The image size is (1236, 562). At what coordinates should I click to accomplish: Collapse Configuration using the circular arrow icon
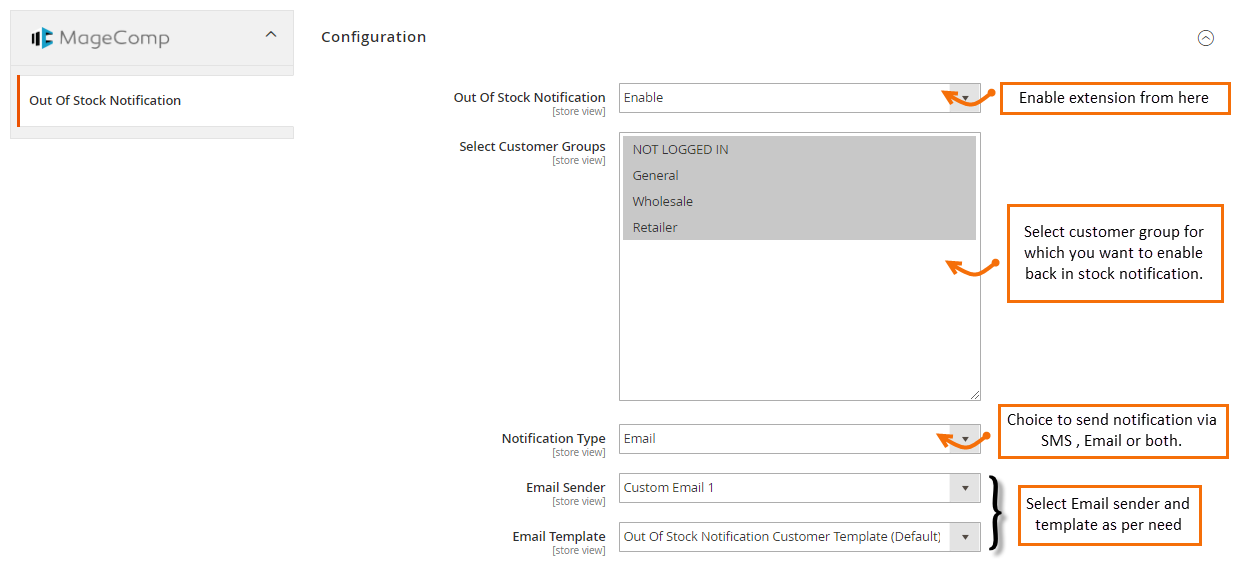[x=1205, y=38]
